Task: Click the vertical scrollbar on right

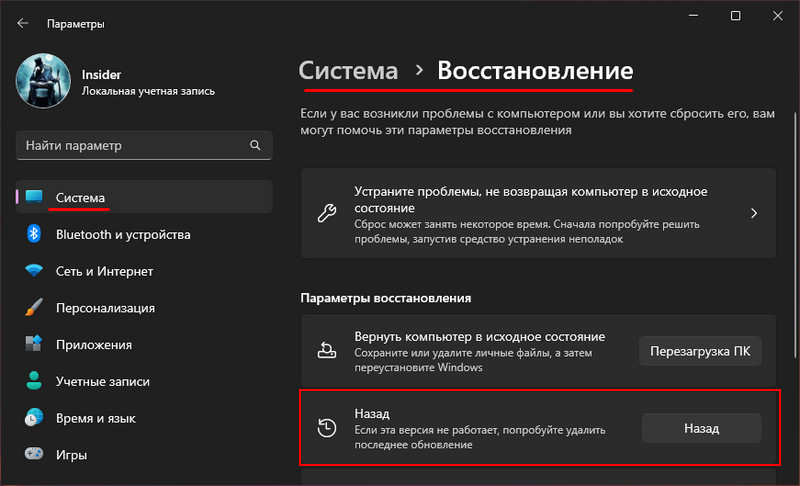Action: tap(795, 235)
